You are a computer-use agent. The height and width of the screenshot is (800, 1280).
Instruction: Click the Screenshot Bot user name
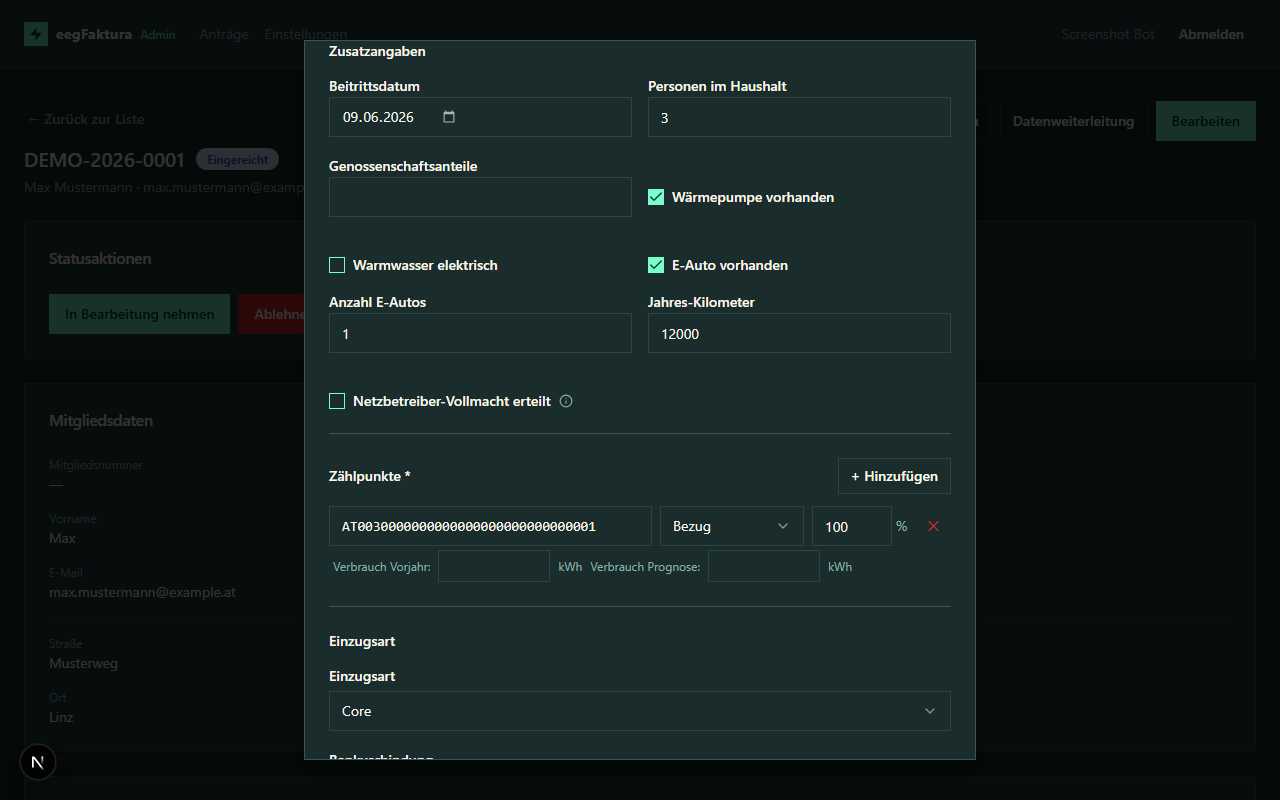pos(1108,34)
